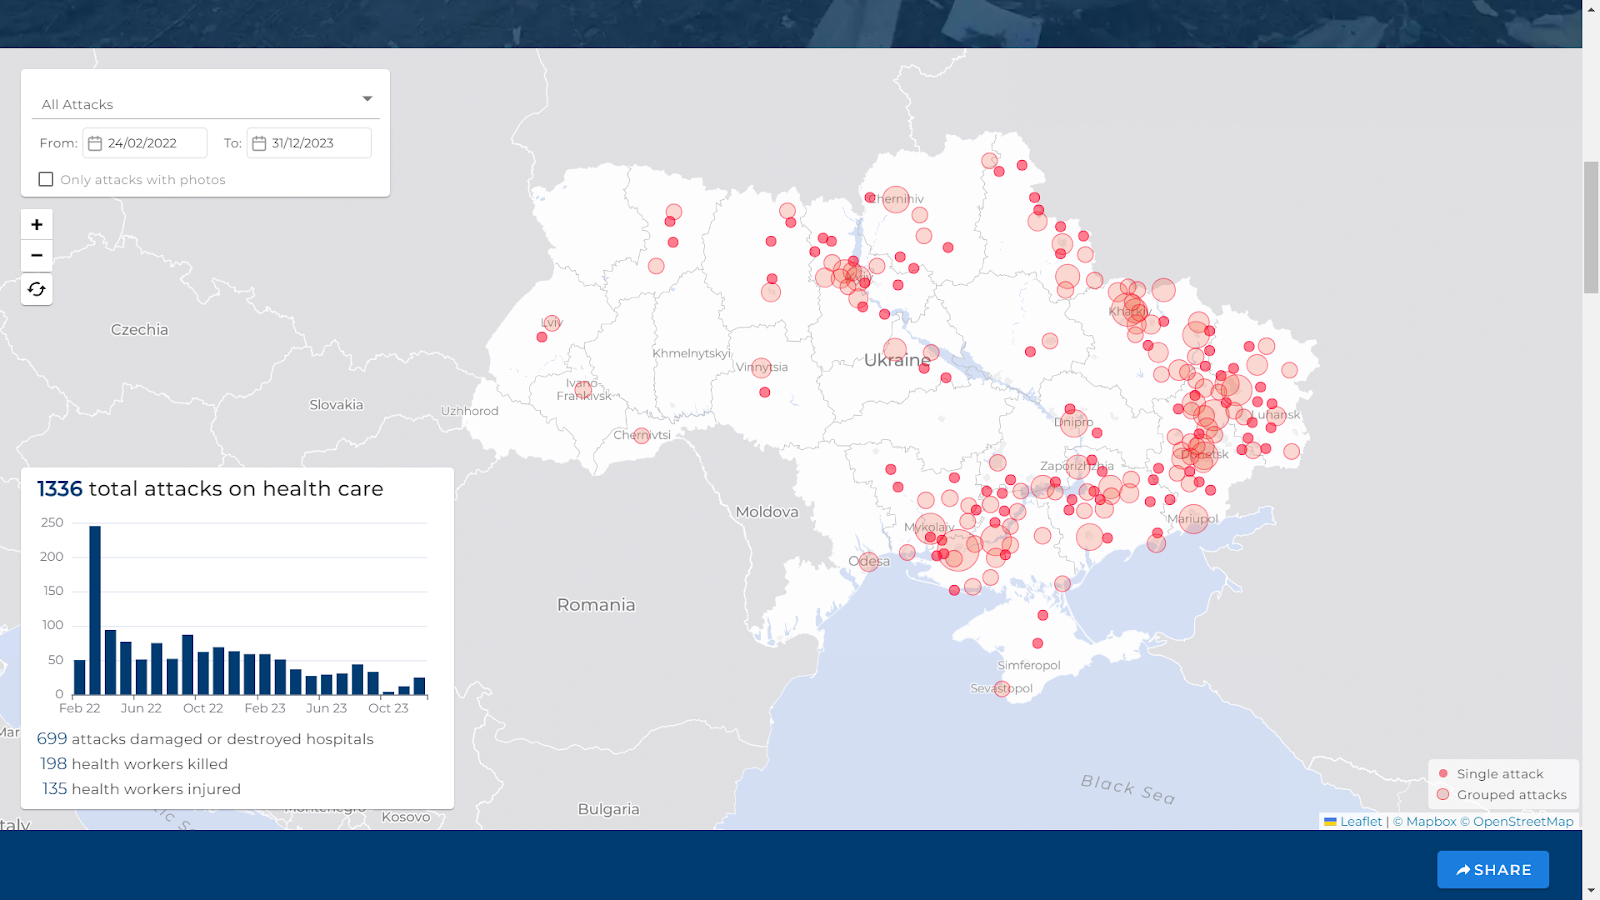Click the SHARE button
This screenshot has height=900, width=1600.
click(x=1493, y=870)
